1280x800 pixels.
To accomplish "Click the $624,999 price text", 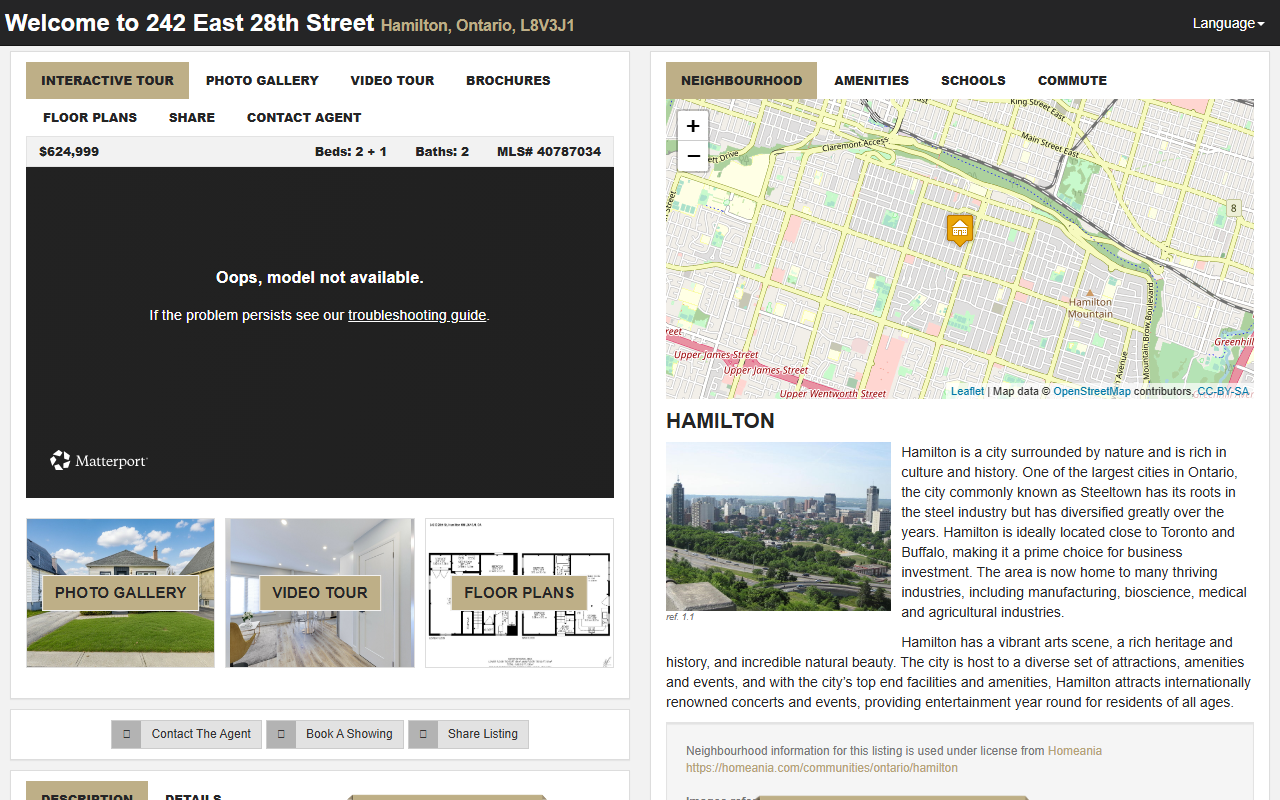I will click(x=69, y=152).
